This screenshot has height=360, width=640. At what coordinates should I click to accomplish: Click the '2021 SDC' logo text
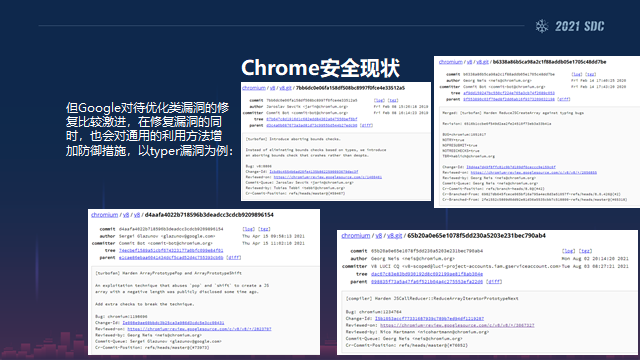[580, 27]
